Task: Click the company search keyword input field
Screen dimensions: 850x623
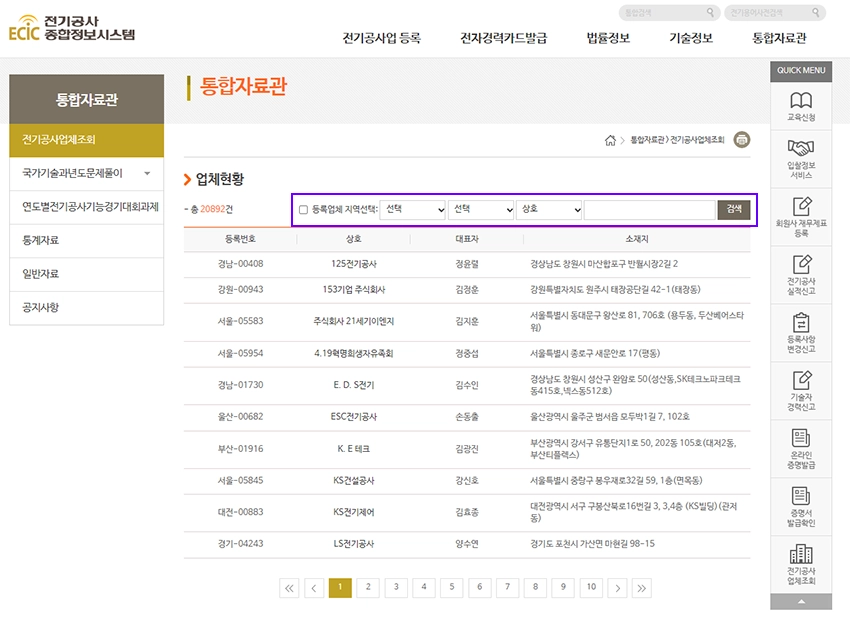Action: (649, 210)
